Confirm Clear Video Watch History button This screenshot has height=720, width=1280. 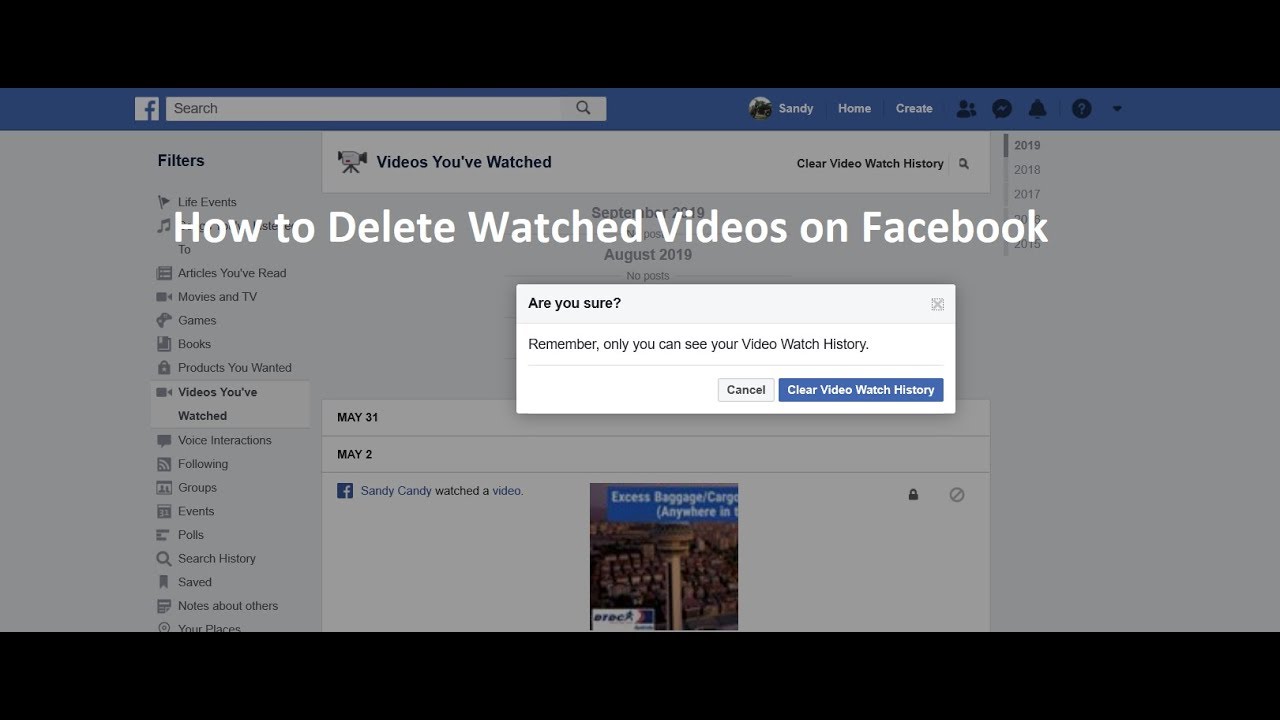pyautogui.click(x=861, y=390)
